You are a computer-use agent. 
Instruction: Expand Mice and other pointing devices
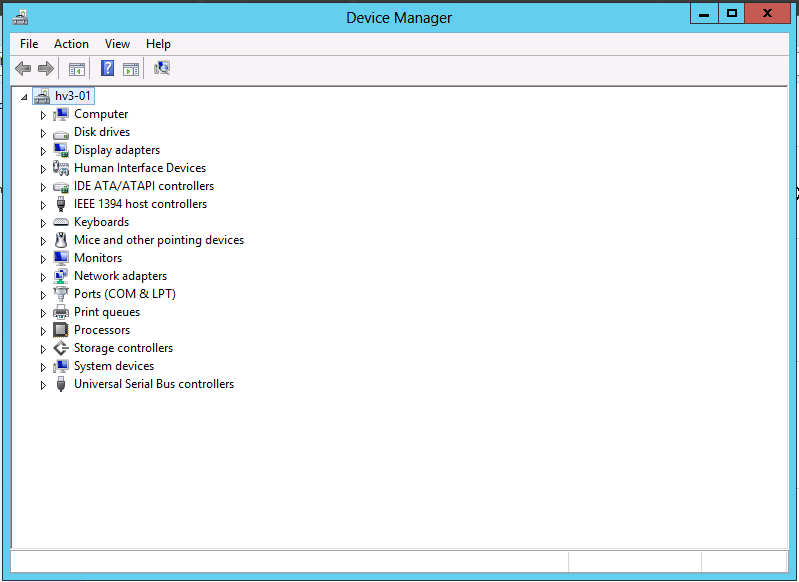pos(43,241)
